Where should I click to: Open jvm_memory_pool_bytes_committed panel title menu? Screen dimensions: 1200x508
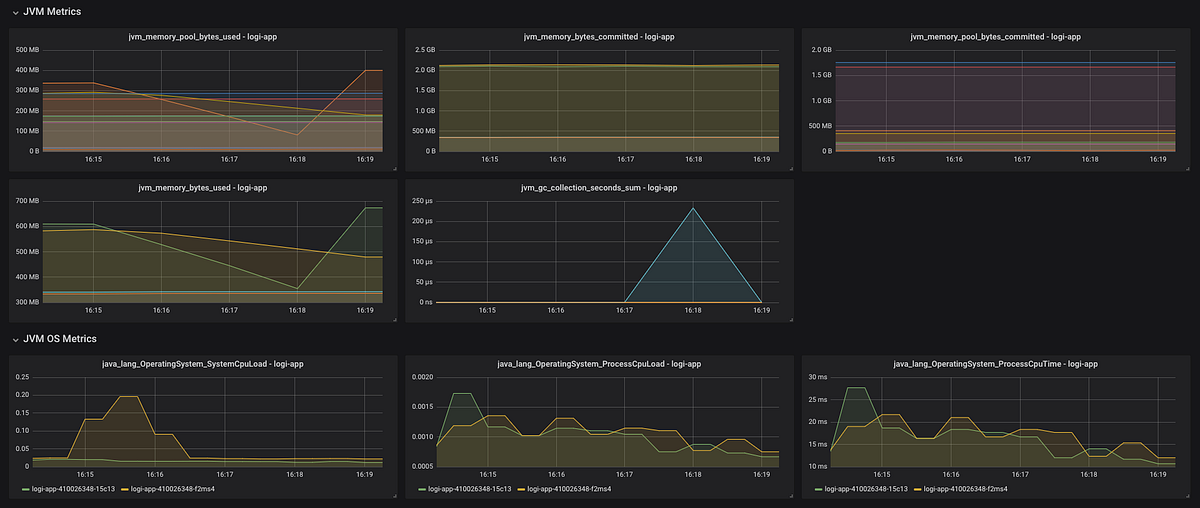click(x=996, y=37)
